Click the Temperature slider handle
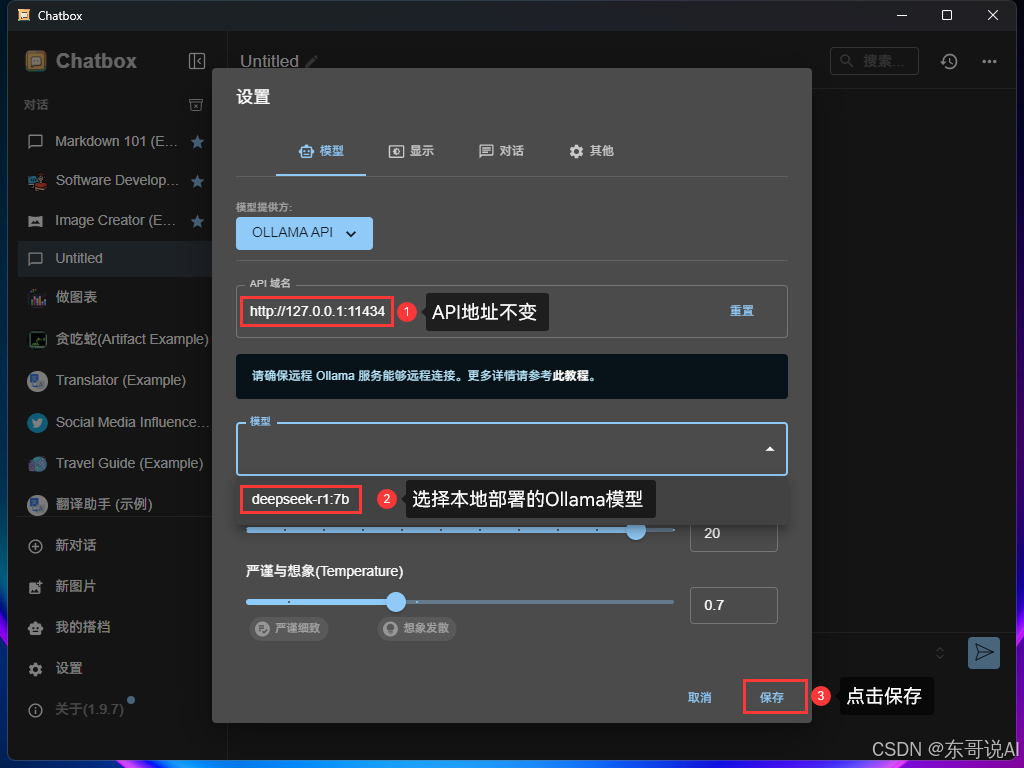The image size is (1024, 768). tap(396, 602)
